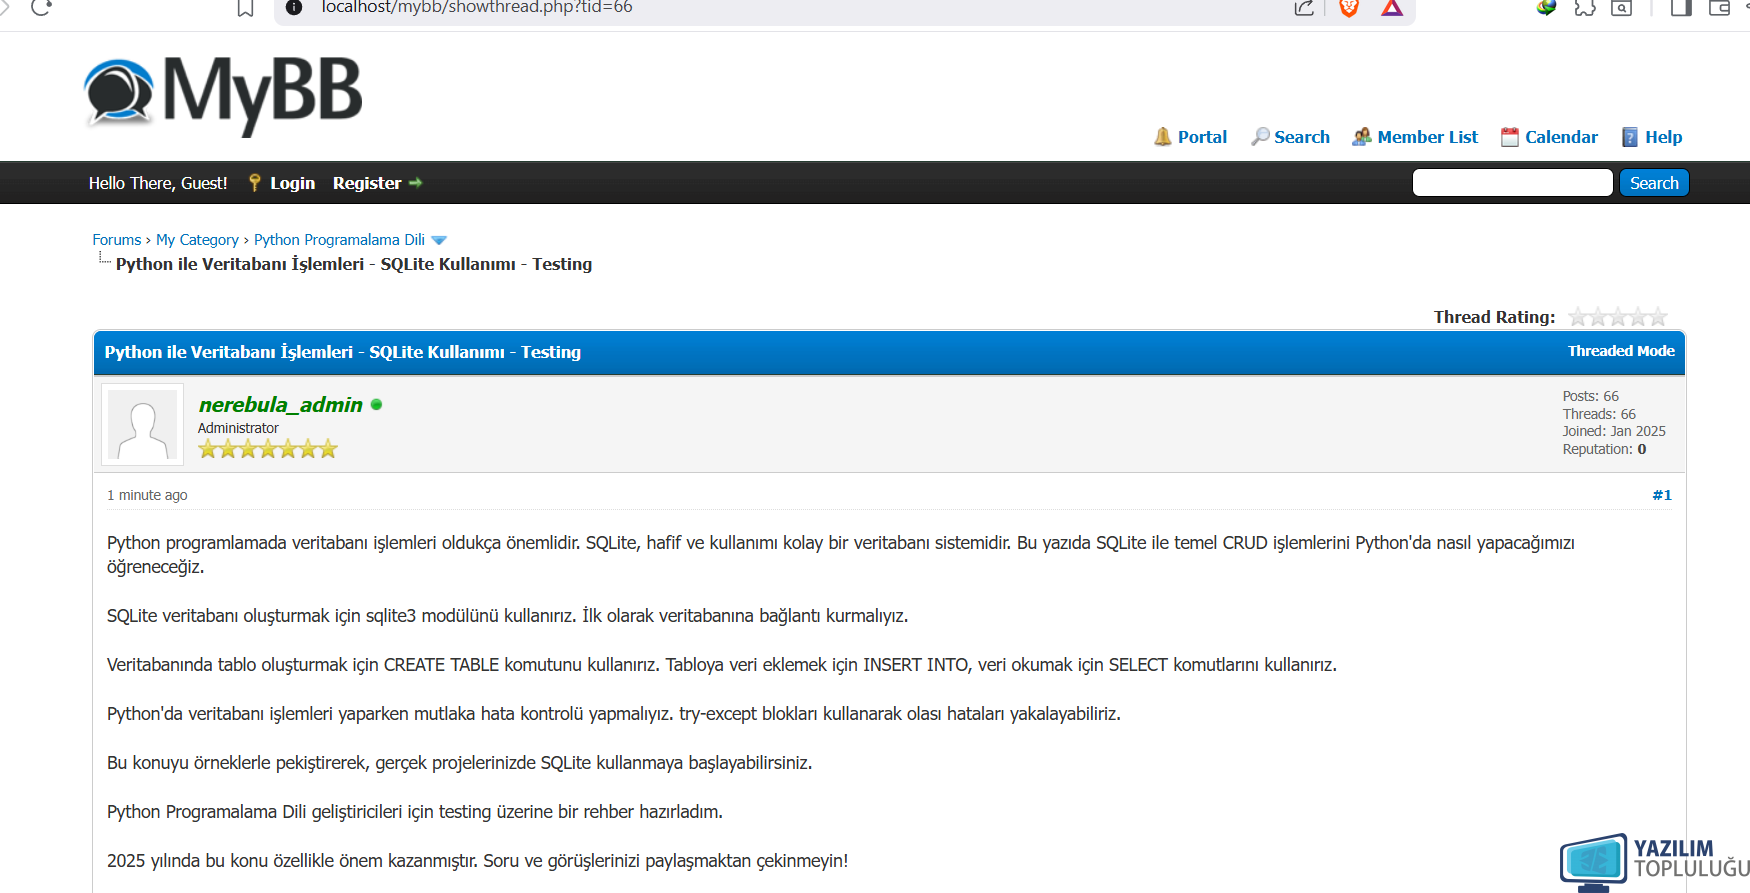Click the Login link
The width and height of the screenshot is (1750, 893).
pyautogui.click(x=292, y=183)
